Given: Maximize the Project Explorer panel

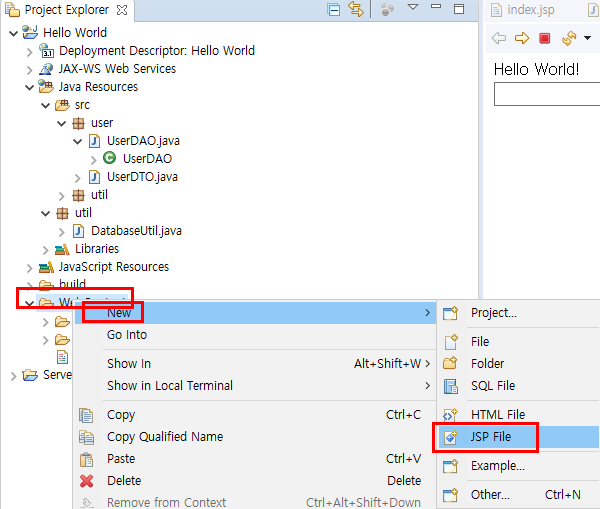Looking at the screenshot, I should click(x=459, y=9).
